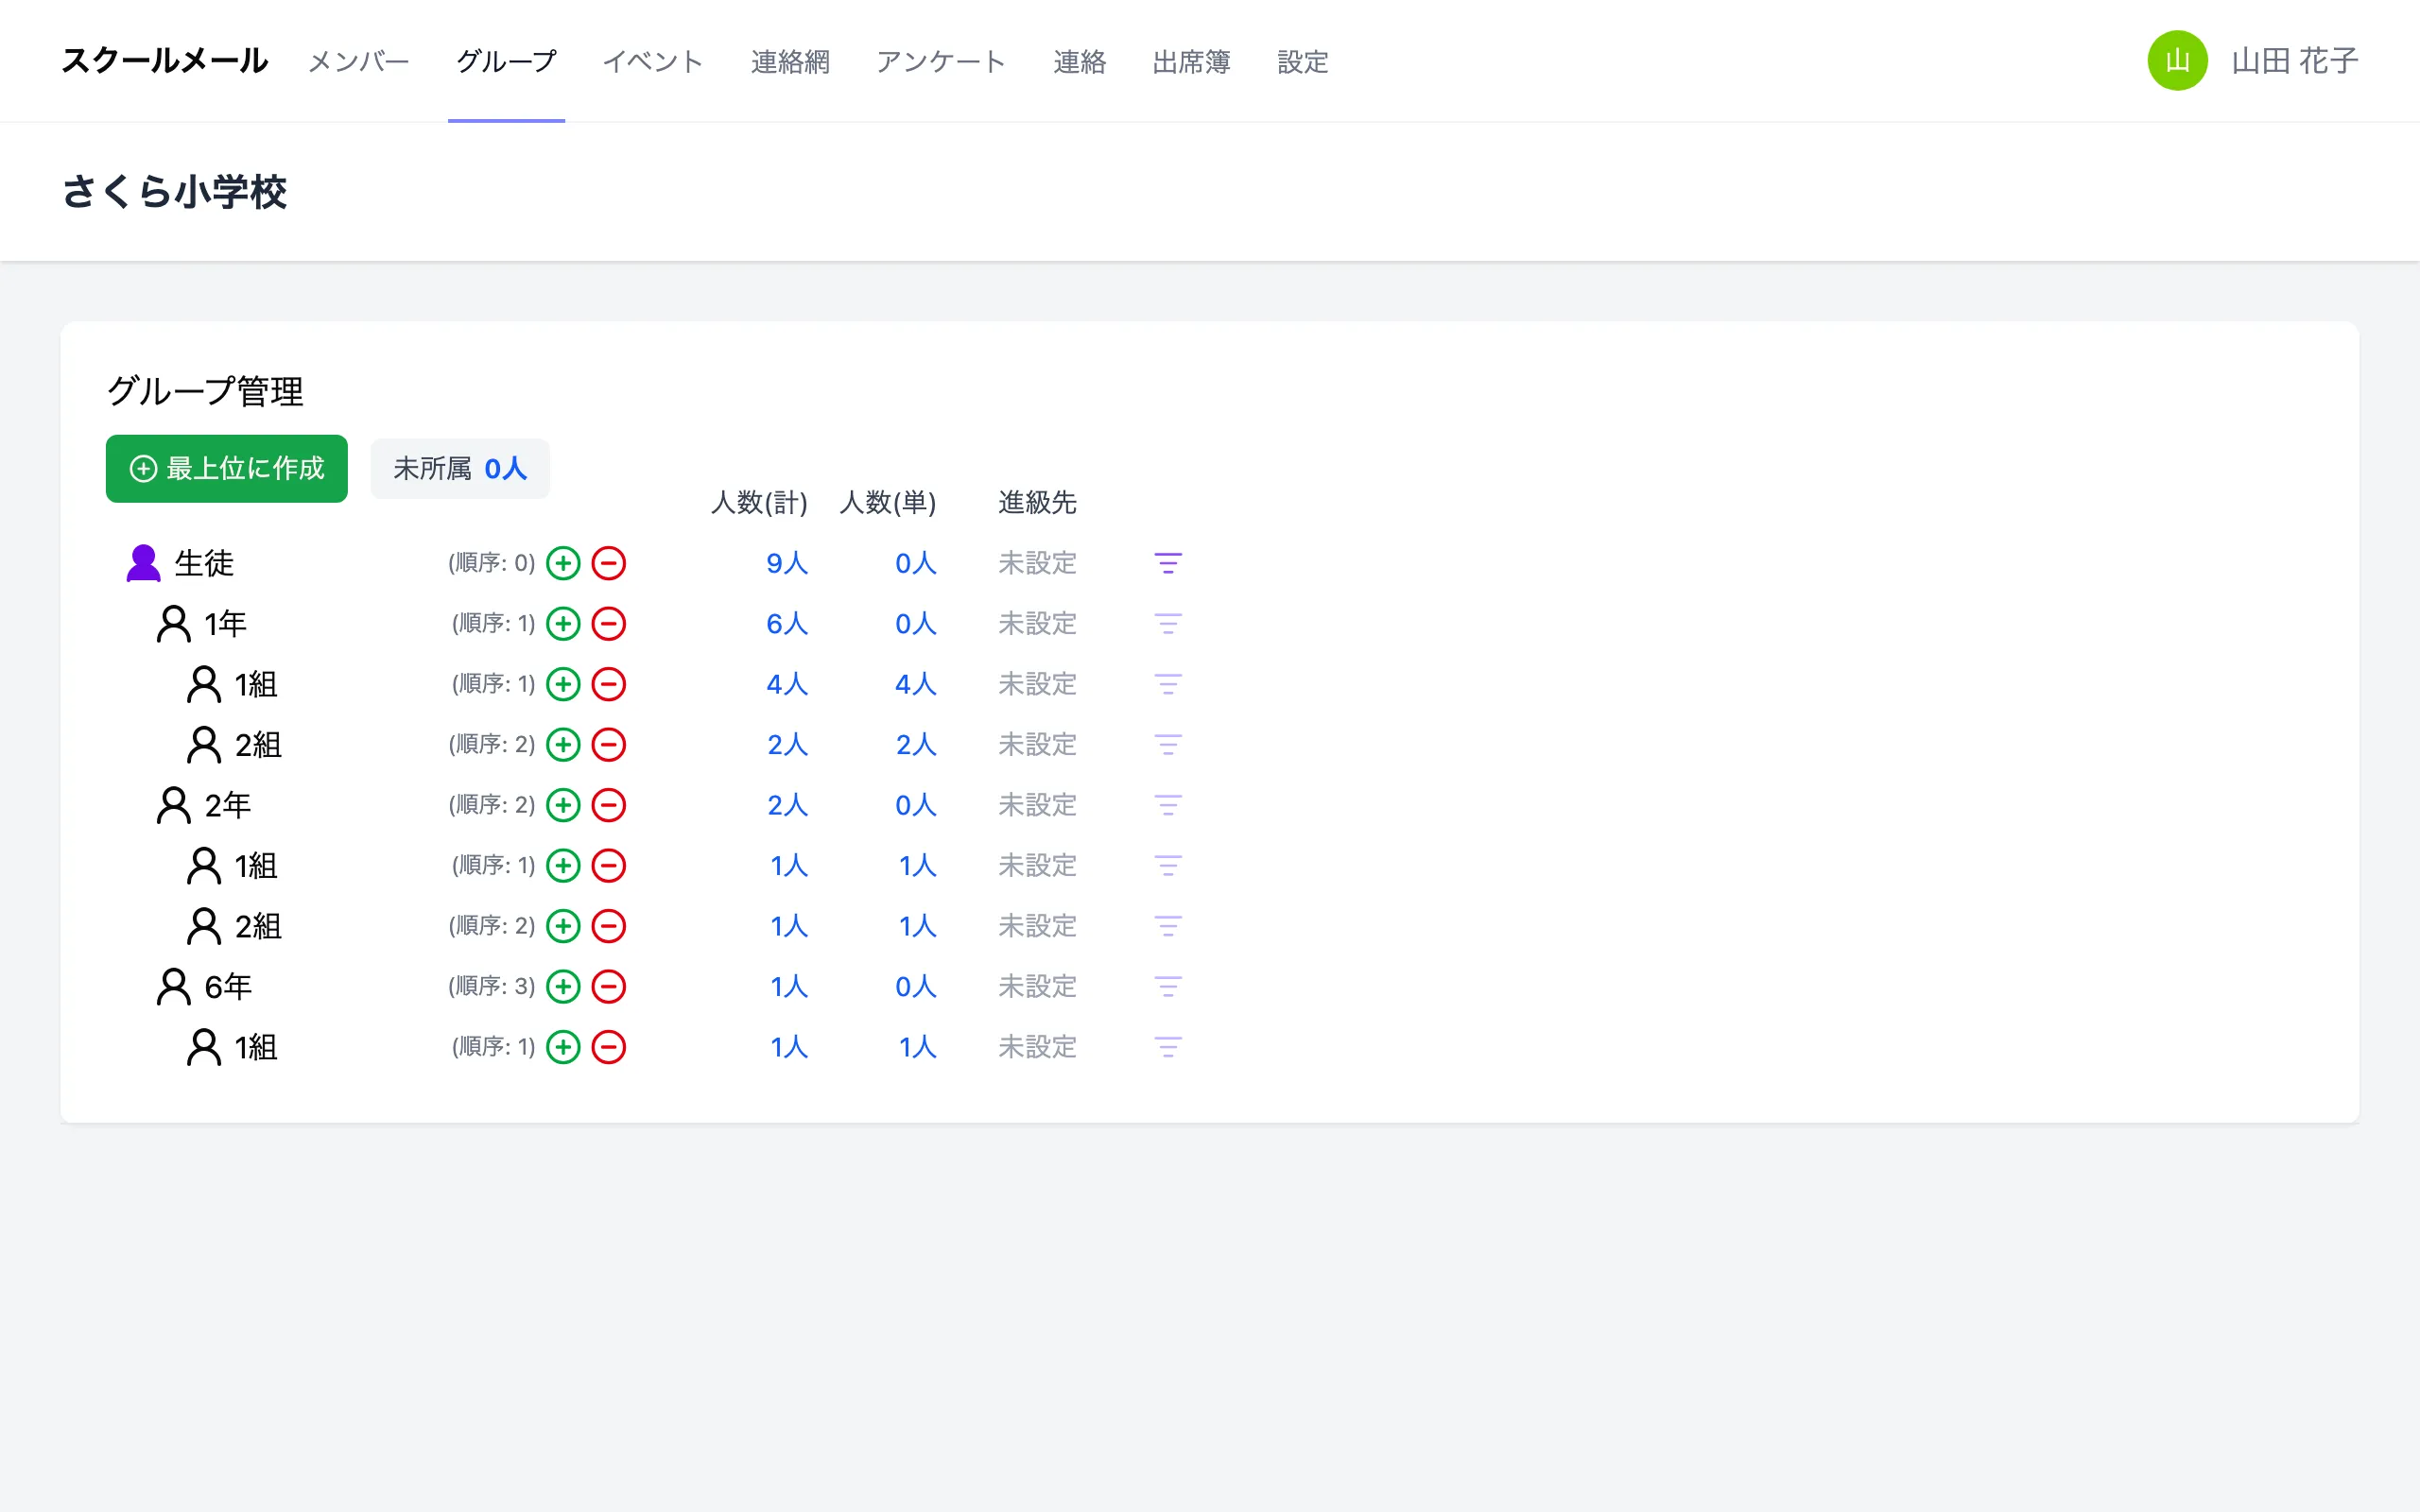Click the 9人 total count for 生徒

(x=787, y=563)
